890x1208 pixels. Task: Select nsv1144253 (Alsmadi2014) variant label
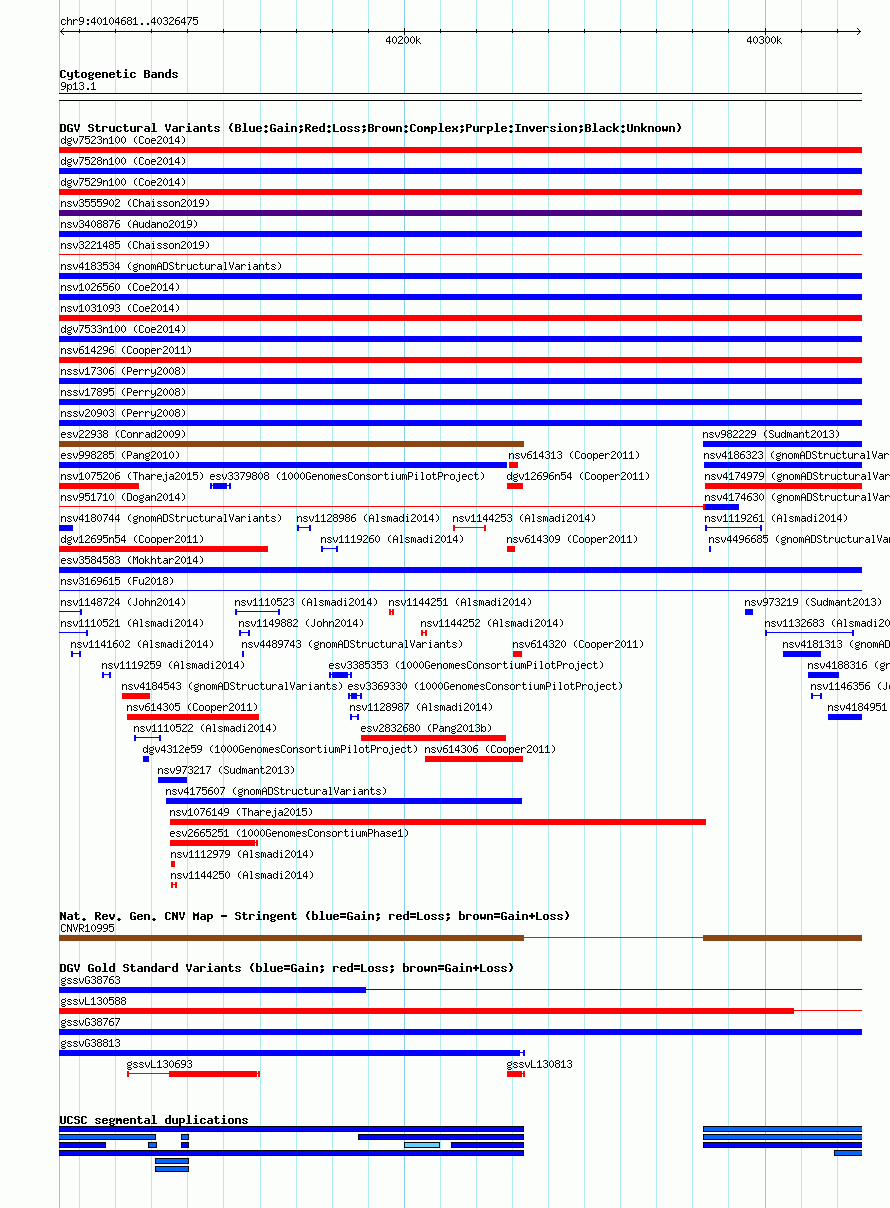524,518
